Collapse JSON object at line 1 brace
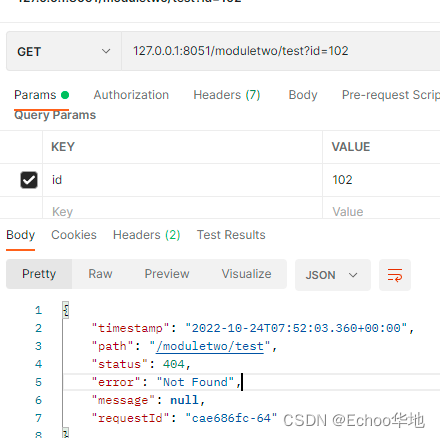440x438 pixels. click(66, 310)
